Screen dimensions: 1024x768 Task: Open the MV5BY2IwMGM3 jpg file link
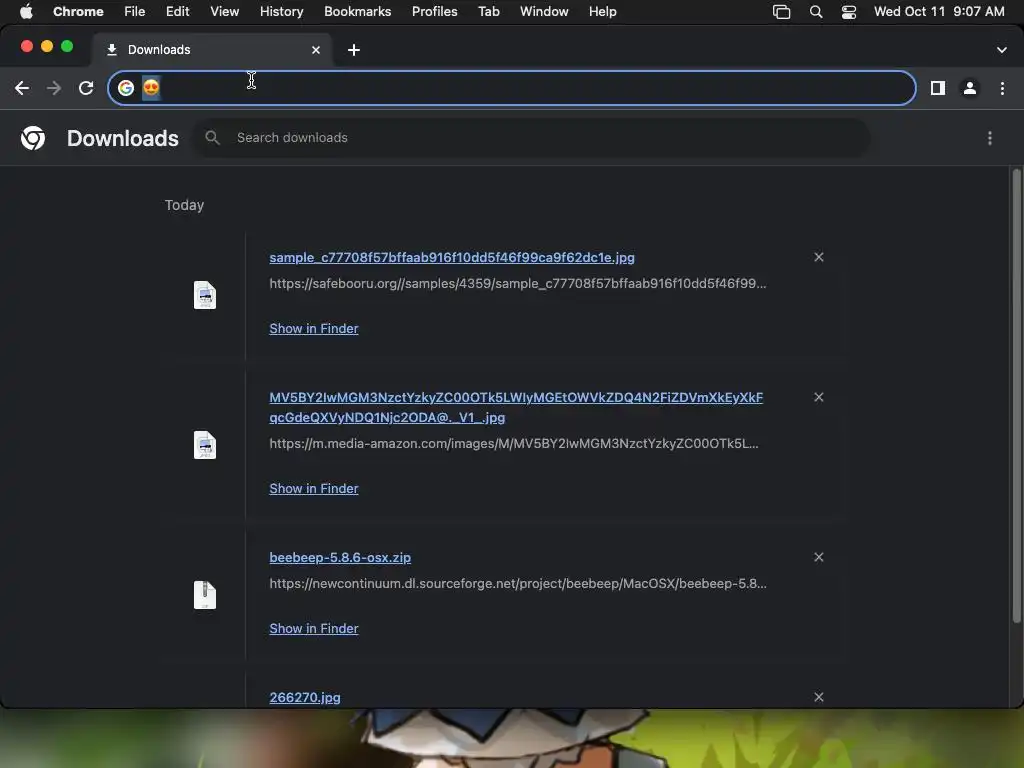[516, 408]
